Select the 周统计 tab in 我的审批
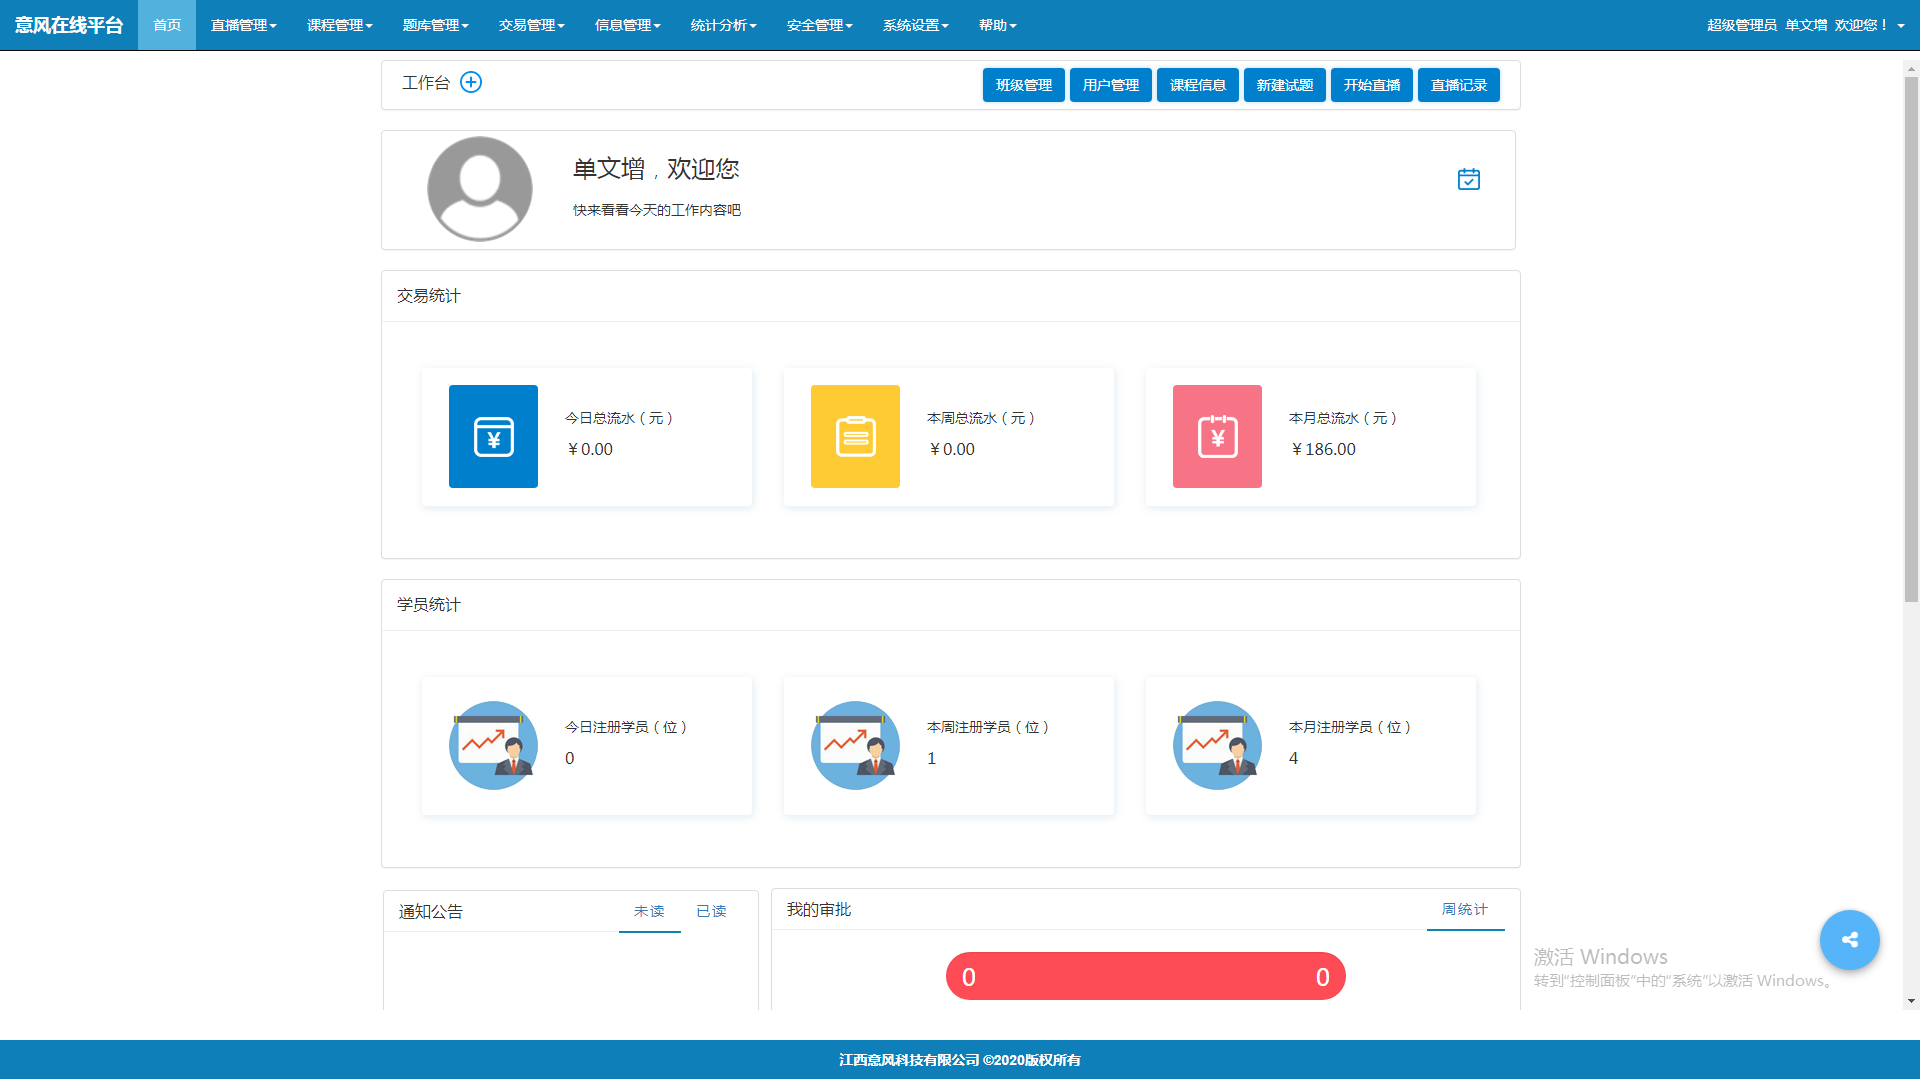This screenshot has height=1079, width=1920. tap(1464, 909)
